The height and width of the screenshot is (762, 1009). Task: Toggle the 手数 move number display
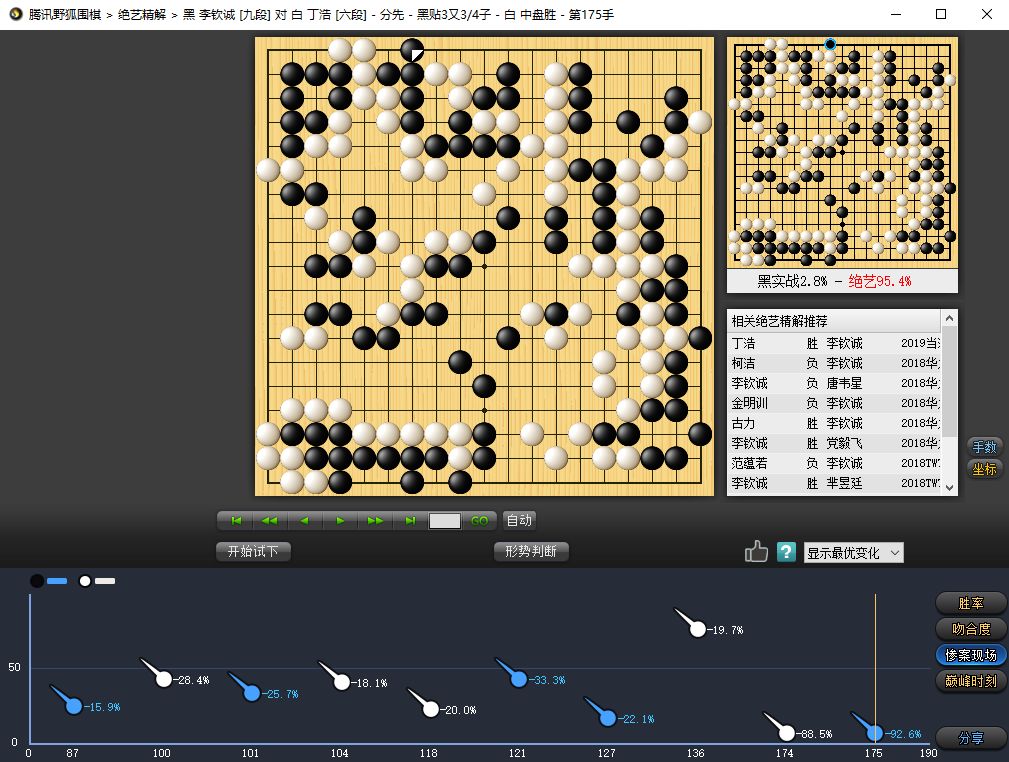(x=984, y=448)
